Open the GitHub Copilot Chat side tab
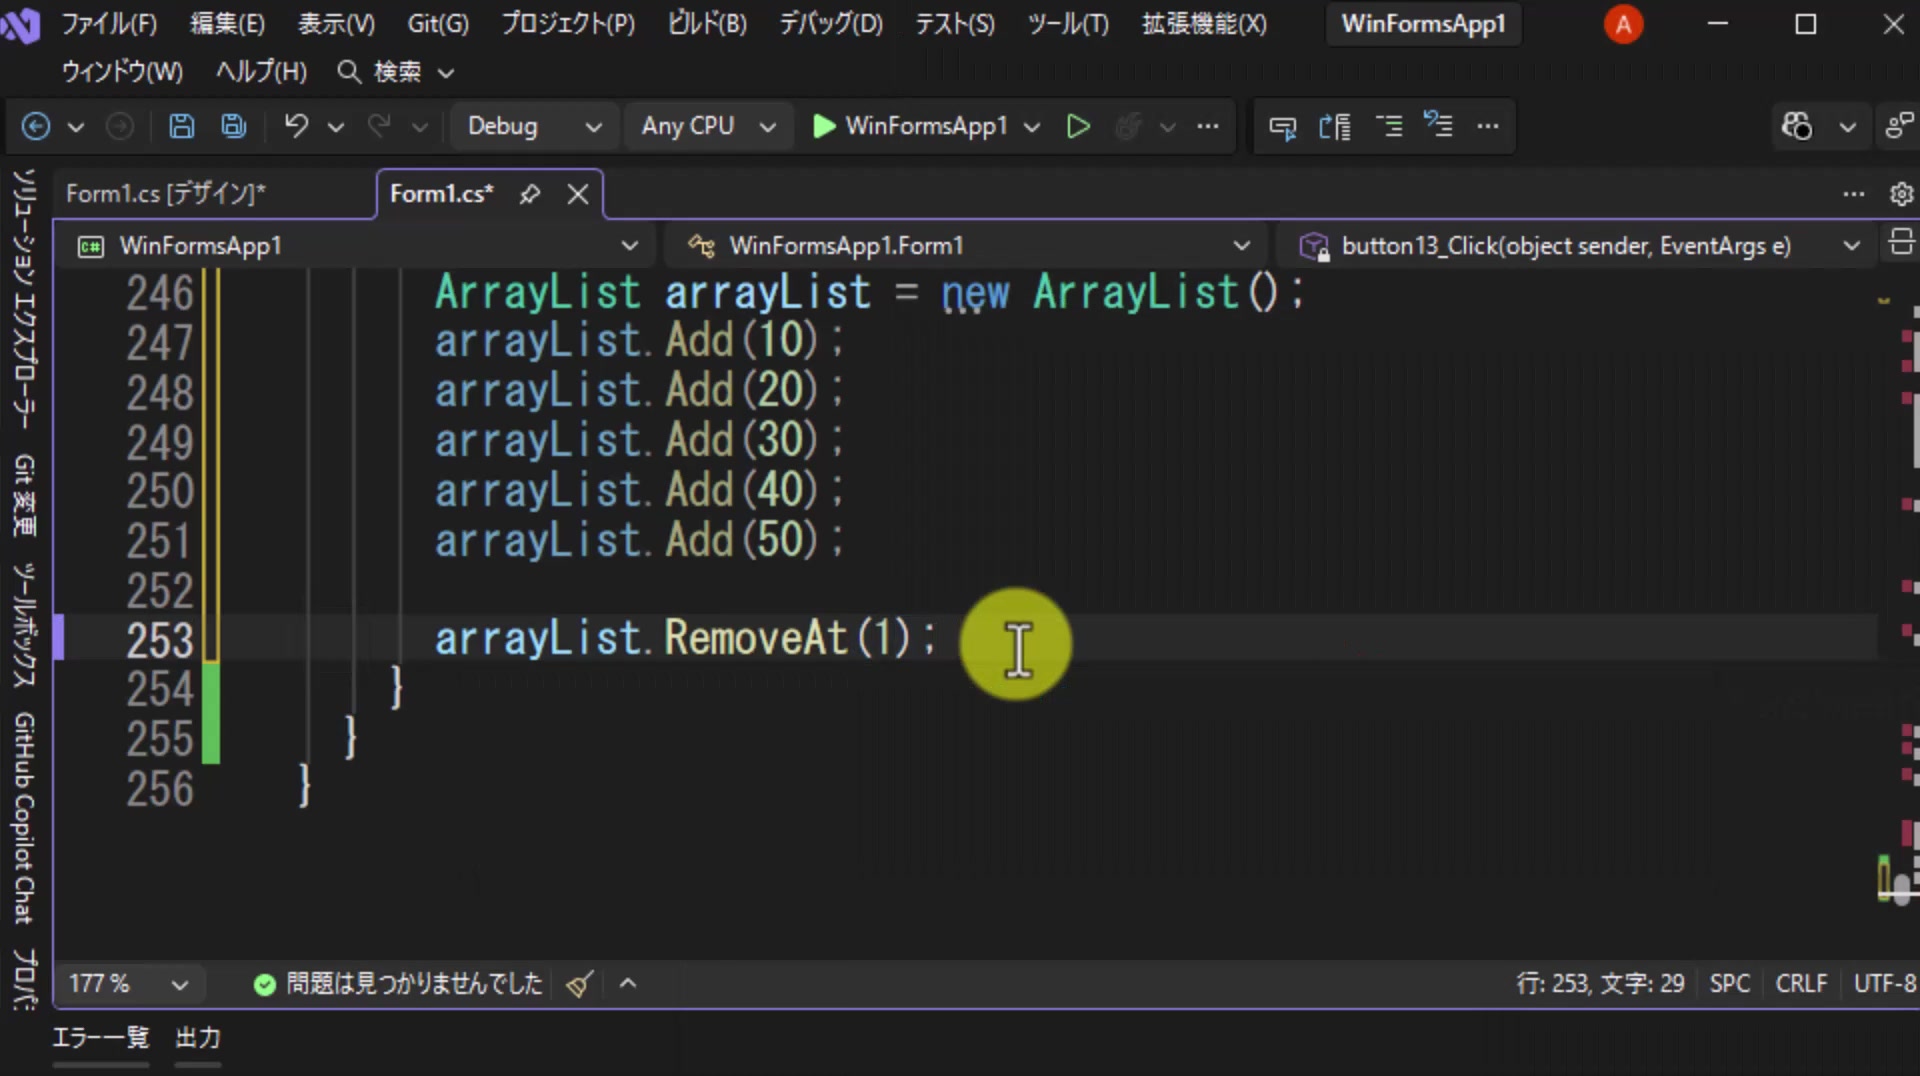Image resolution: width=1920 pixels, height=1076 pixels. [25, 818]
